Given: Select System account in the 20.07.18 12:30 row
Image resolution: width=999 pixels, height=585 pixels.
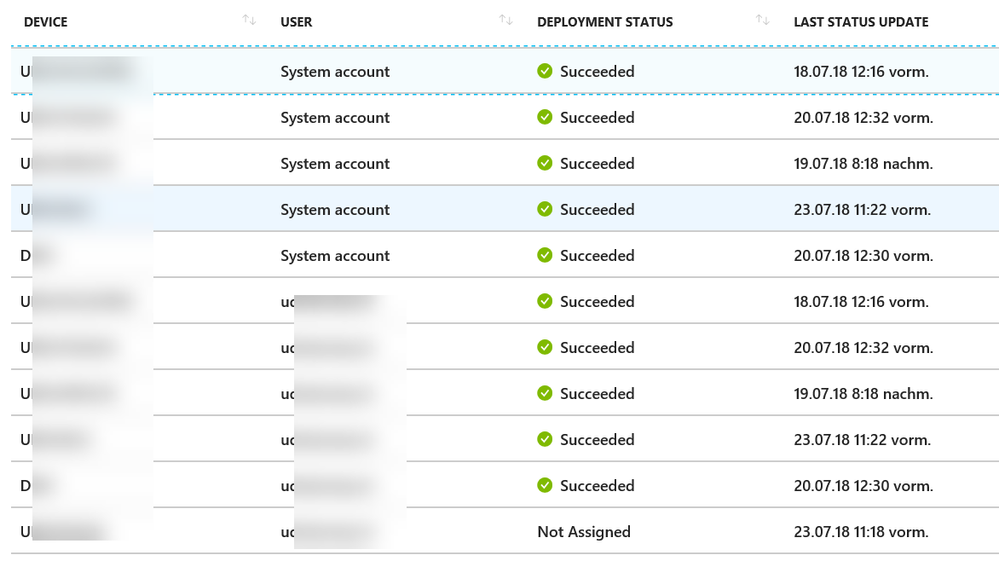Looking at the screenshot, I should (335, 255).
